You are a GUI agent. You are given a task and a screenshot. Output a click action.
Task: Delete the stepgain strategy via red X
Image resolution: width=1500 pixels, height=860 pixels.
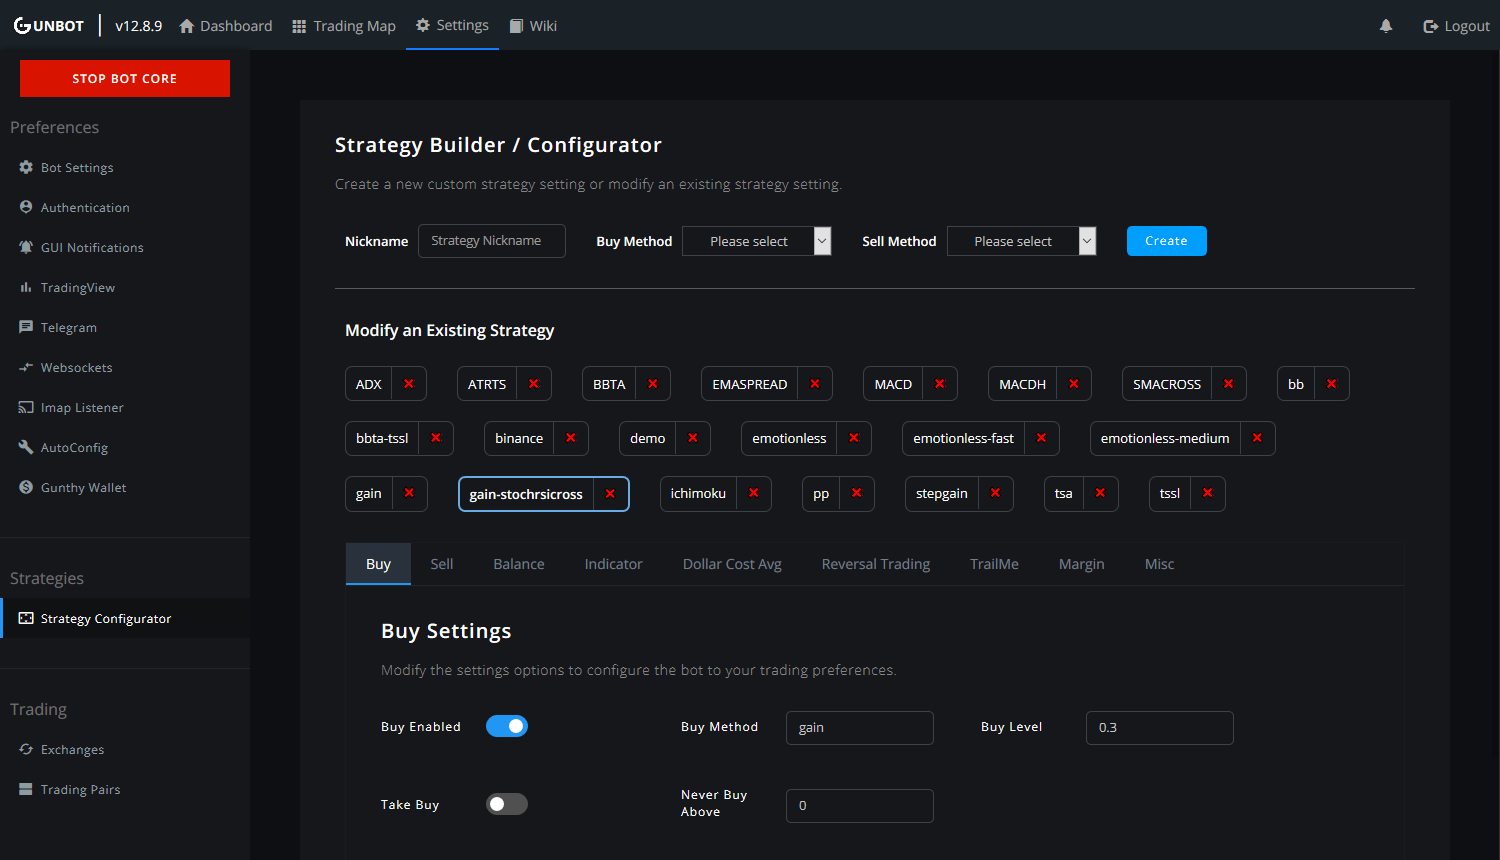pyautogui.click(x=995, y=493)
